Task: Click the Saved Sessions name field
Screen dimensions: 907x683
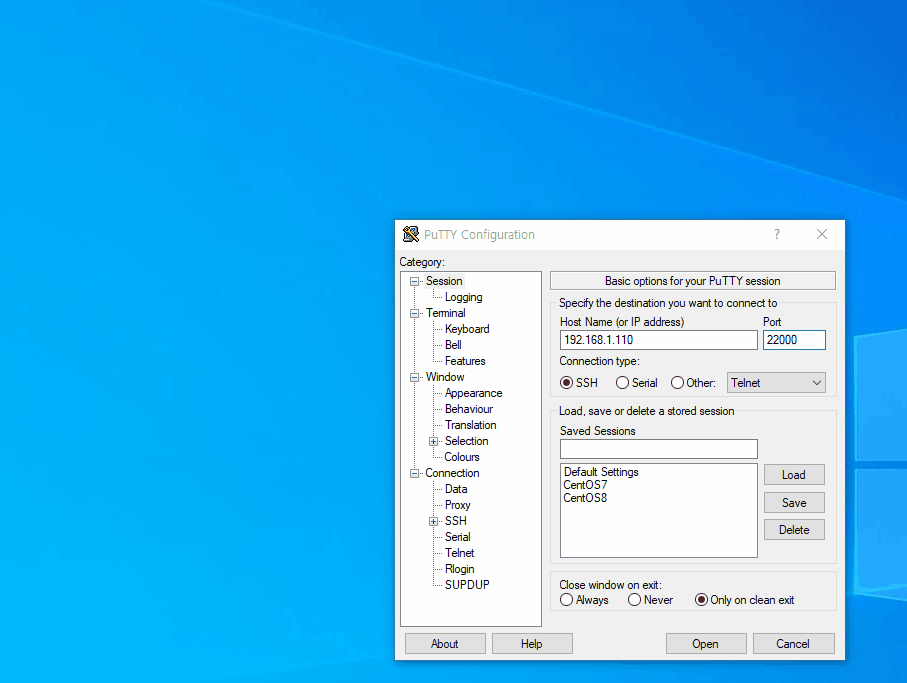Action: (x=658, y=449)
